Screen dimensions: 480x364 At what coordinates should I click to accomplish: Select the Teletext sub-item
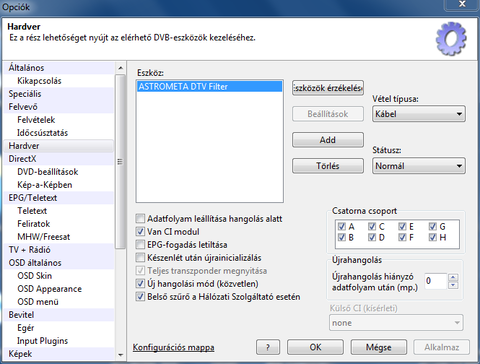pos(58,211)
